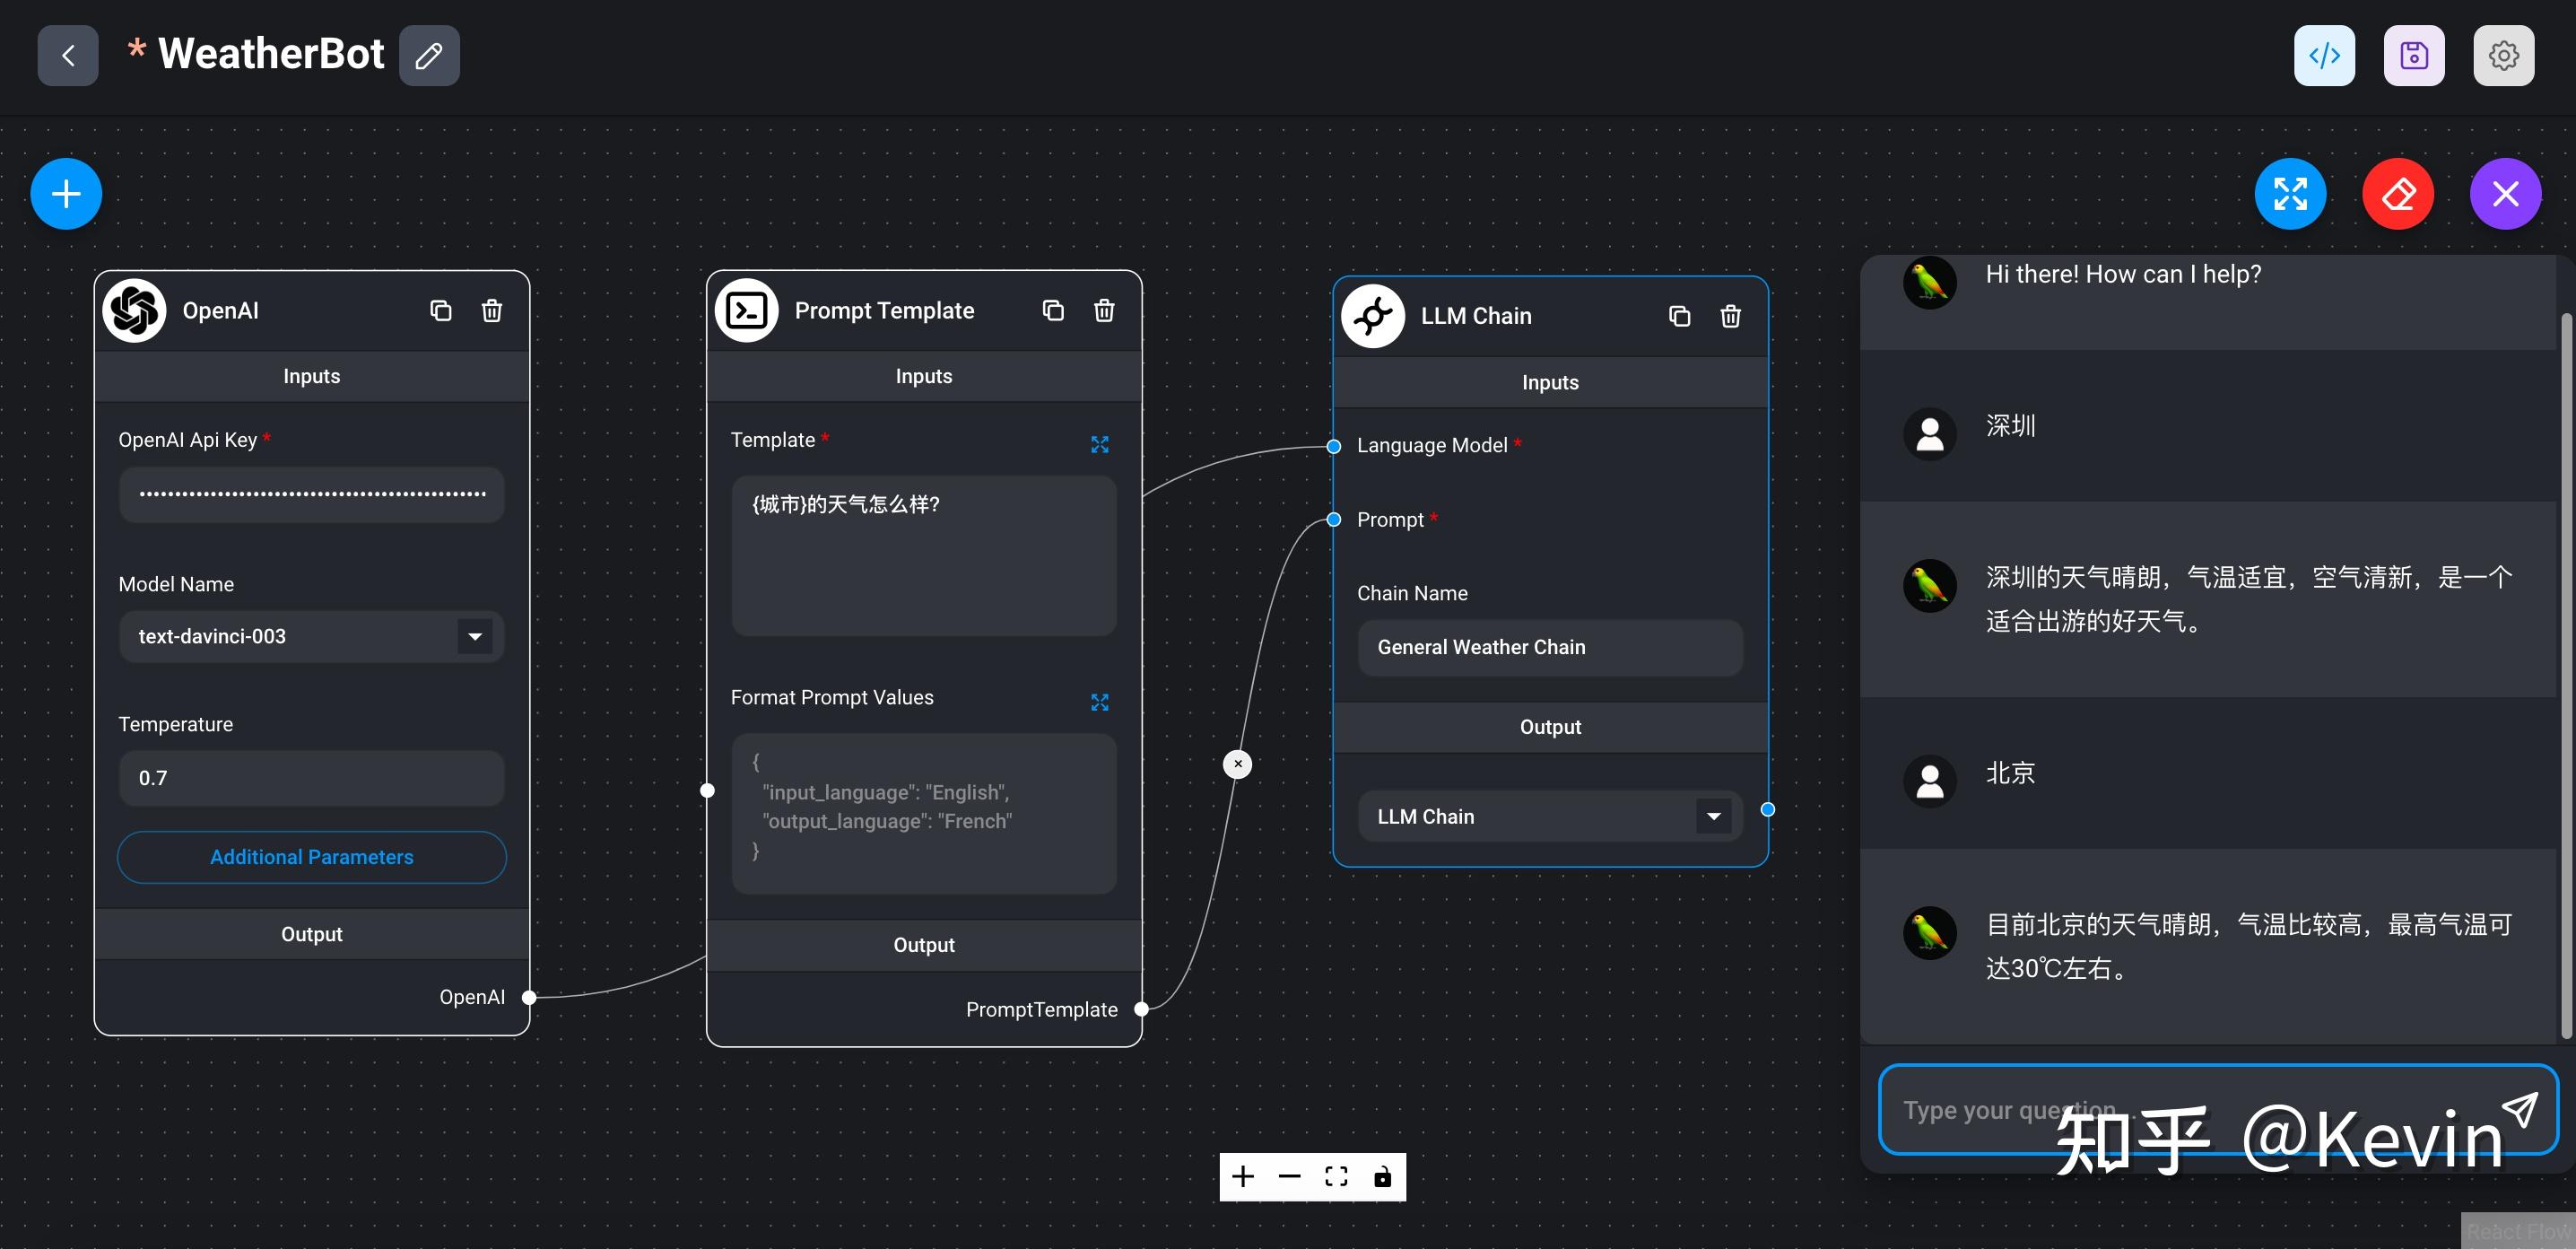
Task: Edit the WeatherBot flow name
Action: click(429, 55)
